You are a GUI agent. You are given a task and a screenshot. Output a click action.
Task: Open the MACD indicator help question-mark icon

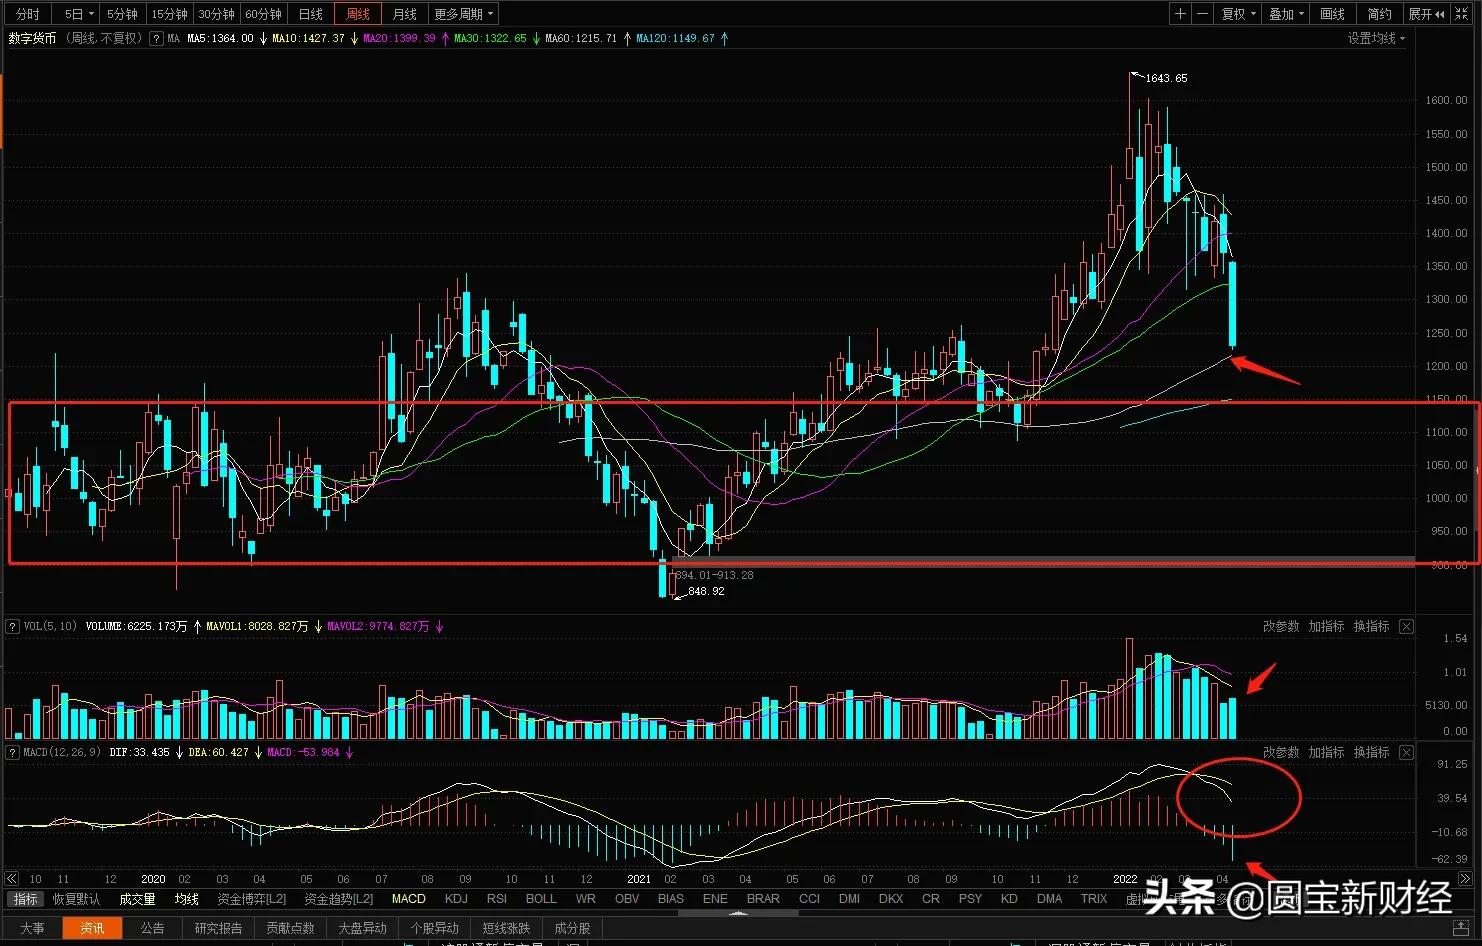coord(13,752)
